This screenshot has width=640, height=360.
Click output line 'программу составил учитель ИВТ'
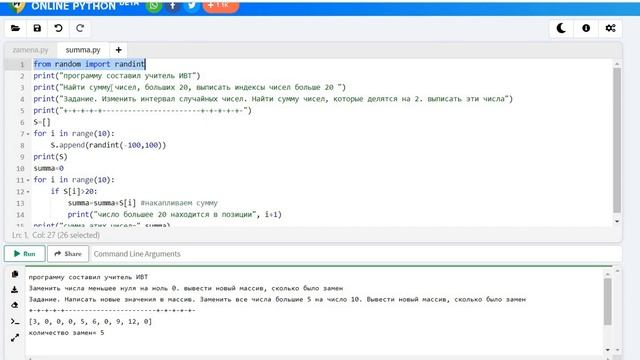click(88, 277)
